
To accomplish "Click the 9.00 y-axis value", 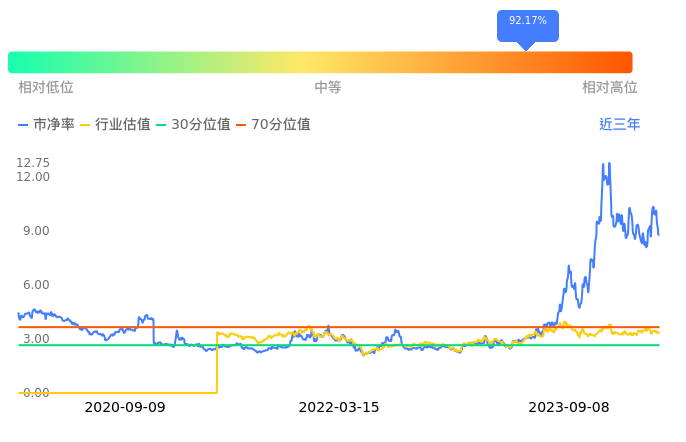I will pyautogui.click(x=36, y=231).
